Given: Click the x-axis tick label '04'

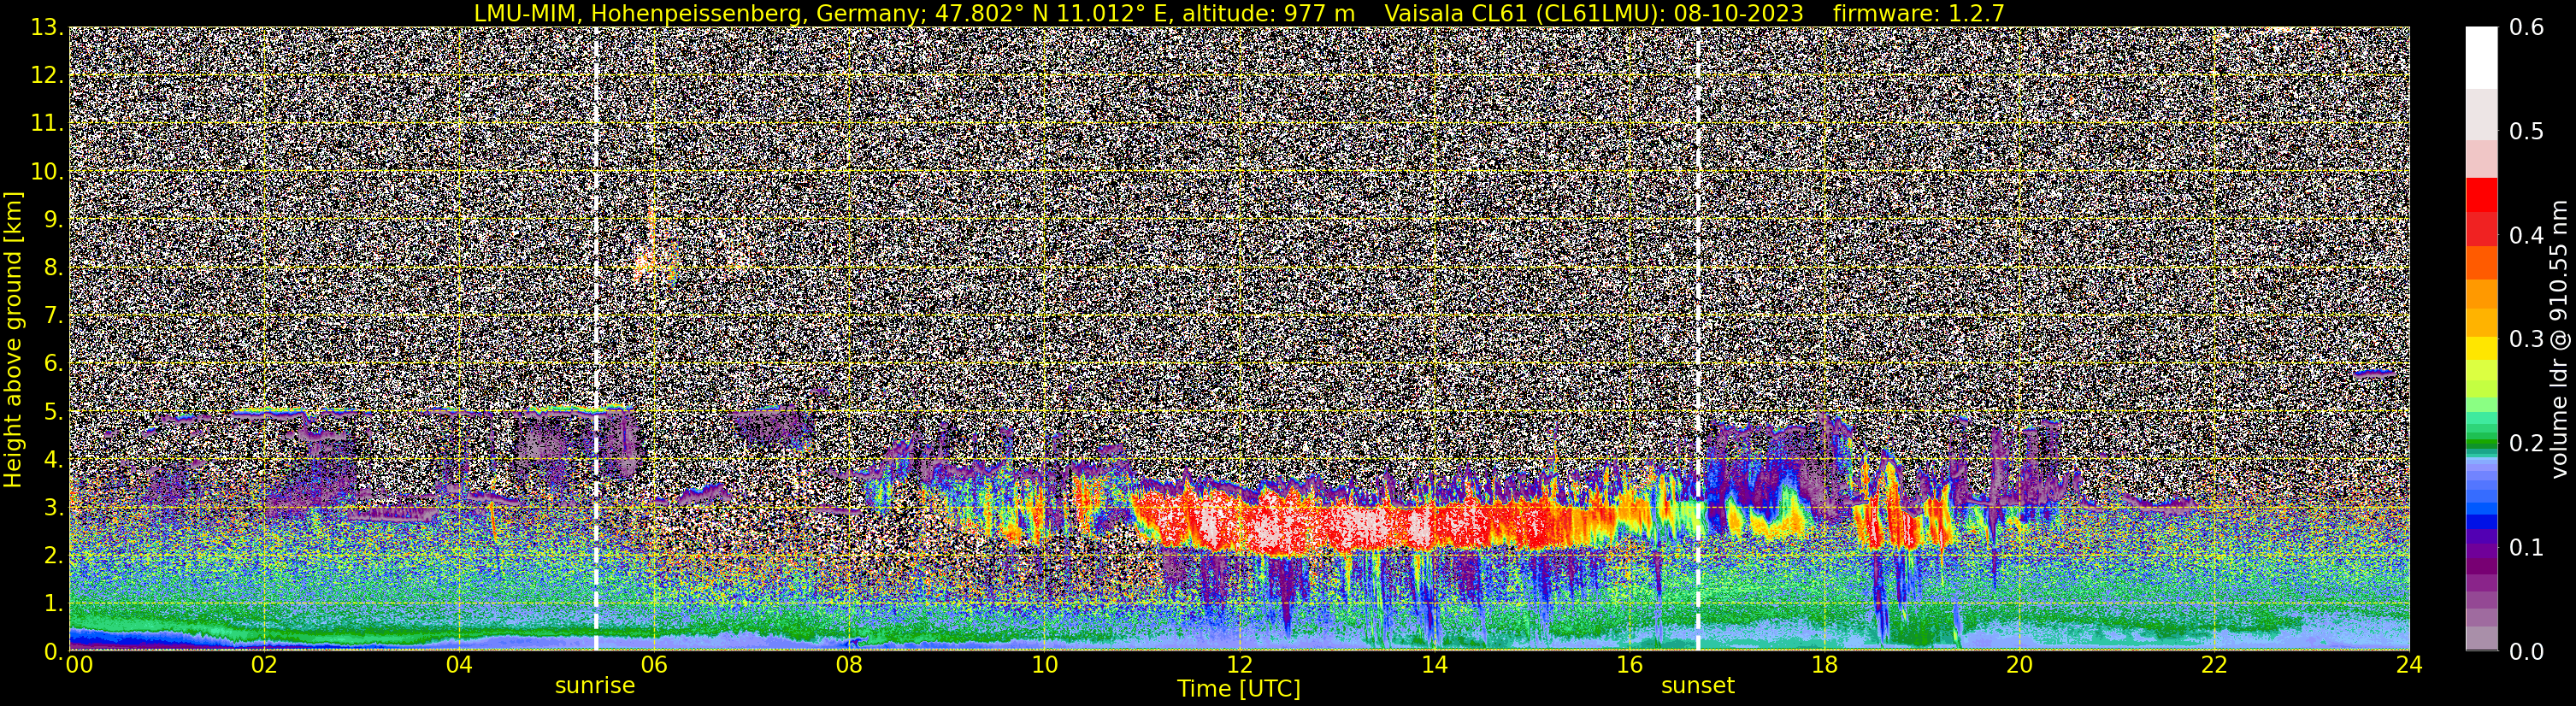Looking at the screenshot, I should coord(458,665).
